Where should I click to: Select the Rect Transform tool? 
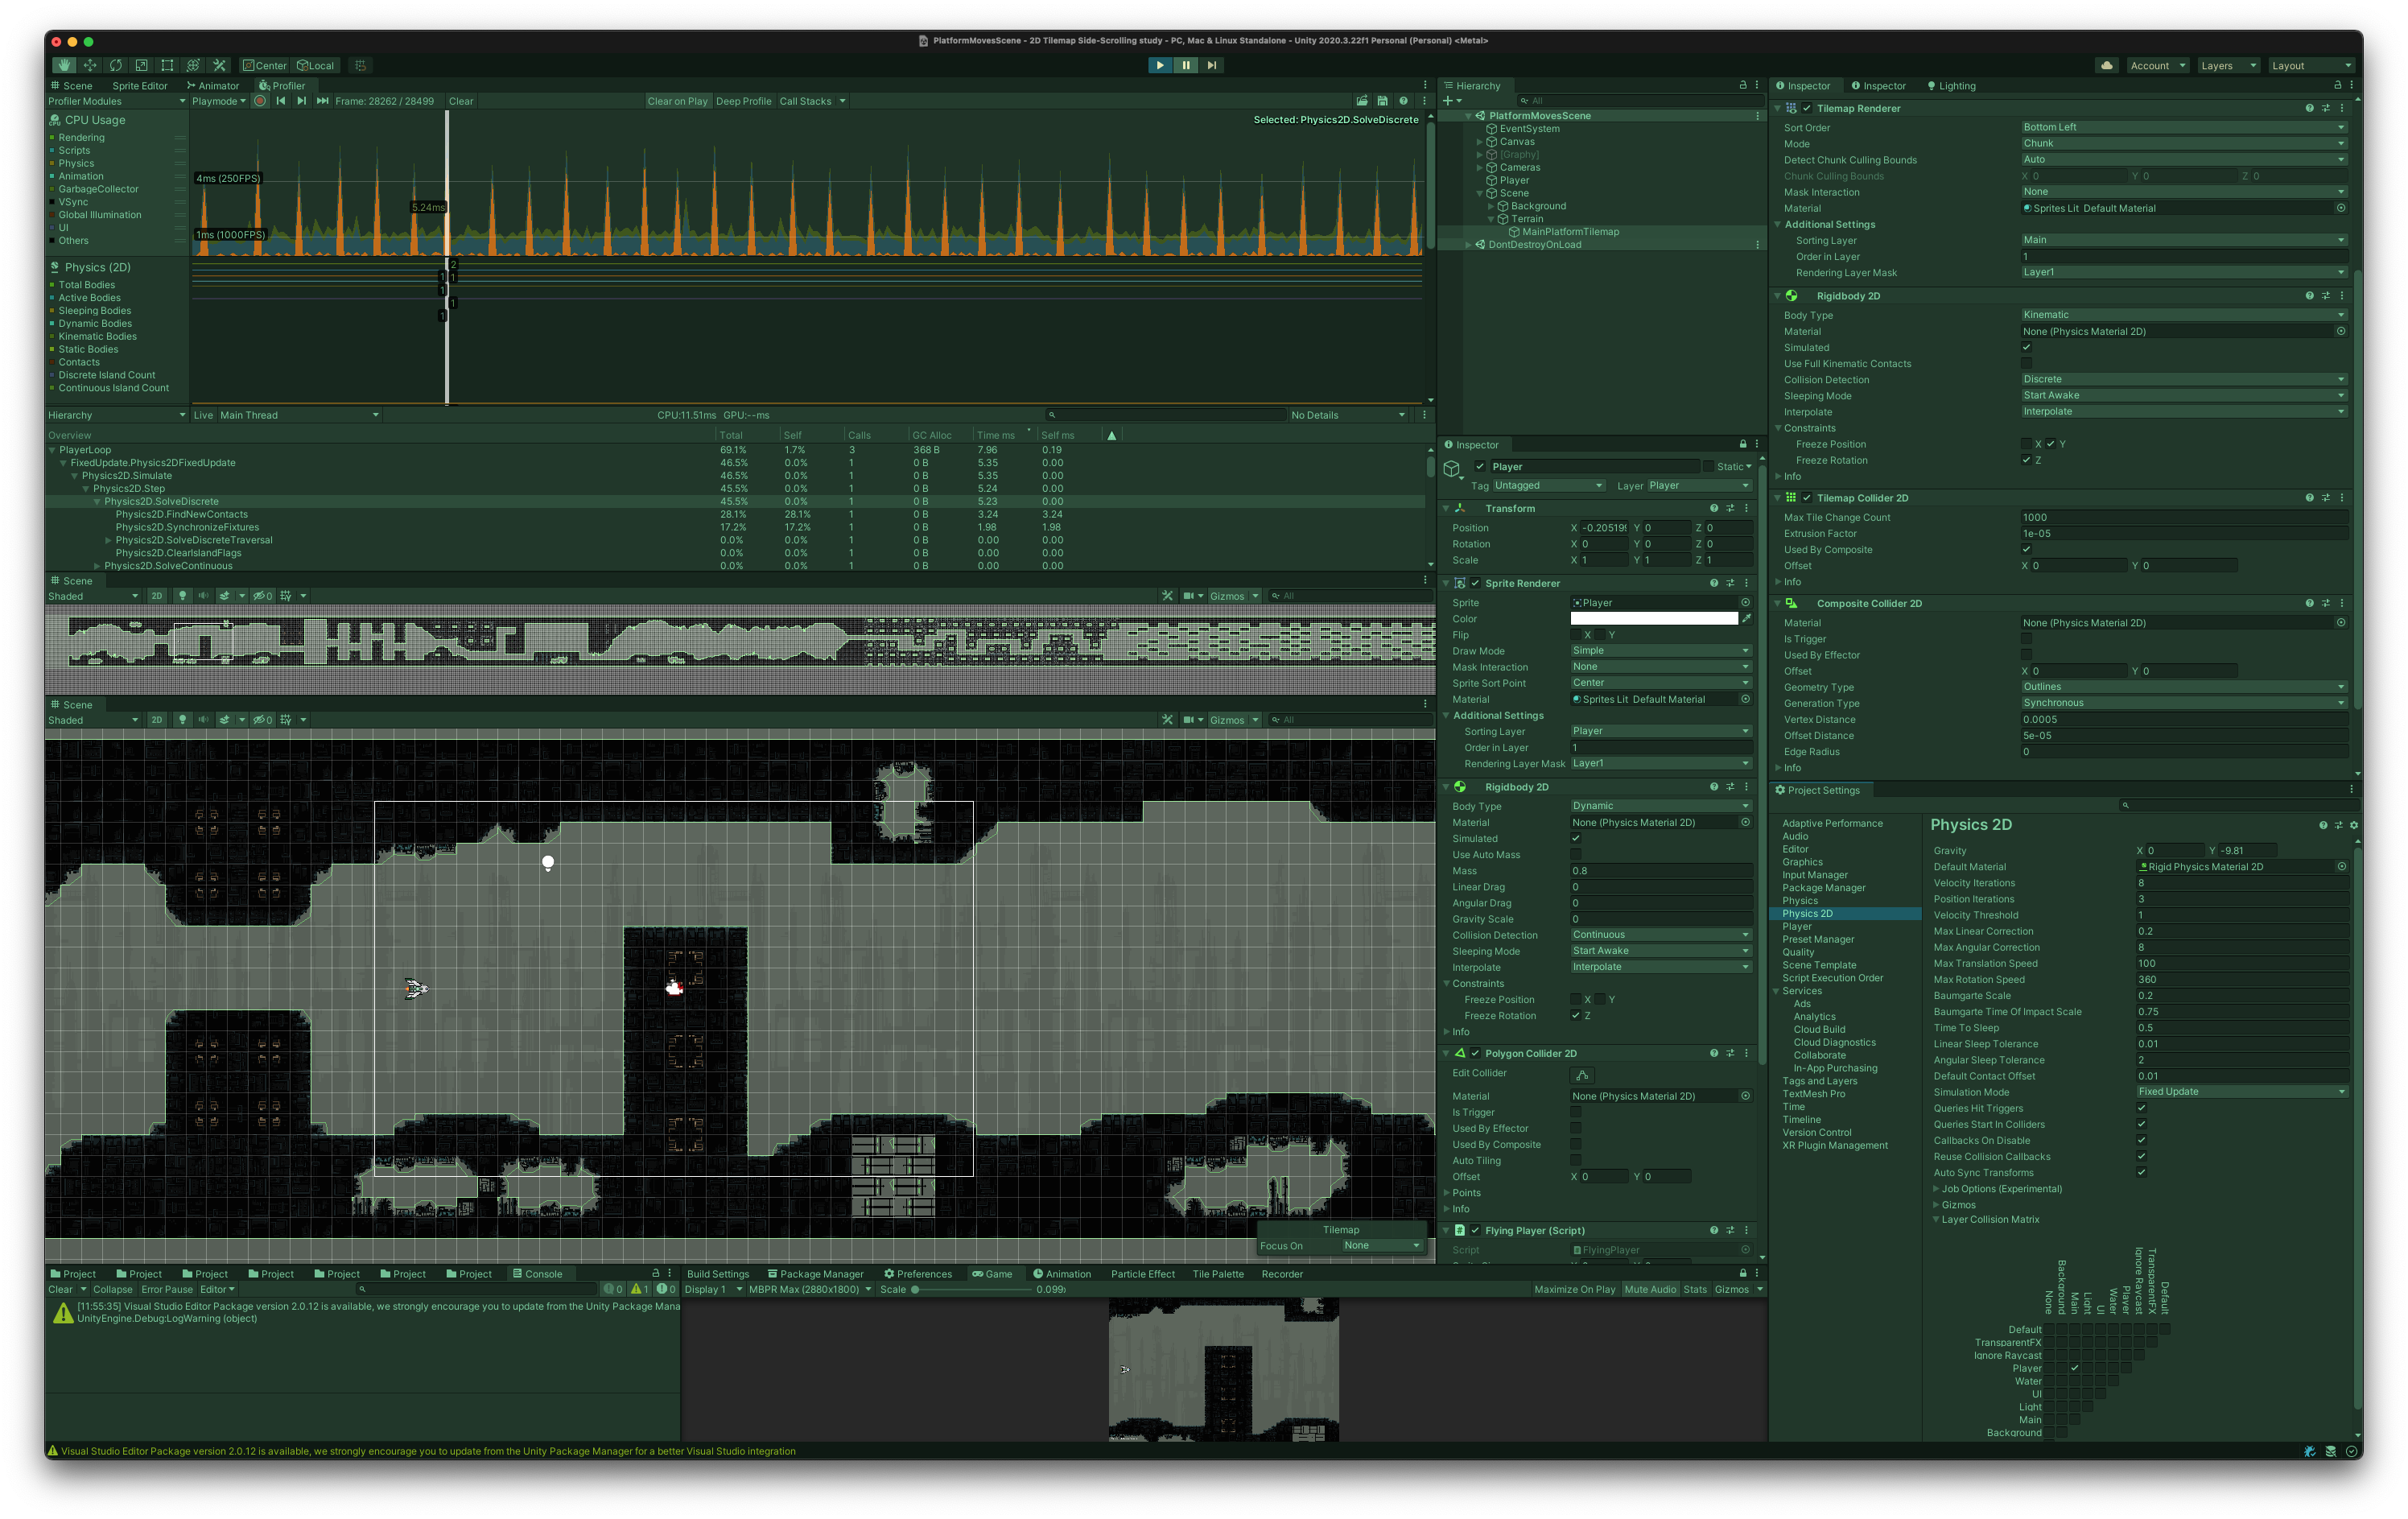click(x=167, y=65)
